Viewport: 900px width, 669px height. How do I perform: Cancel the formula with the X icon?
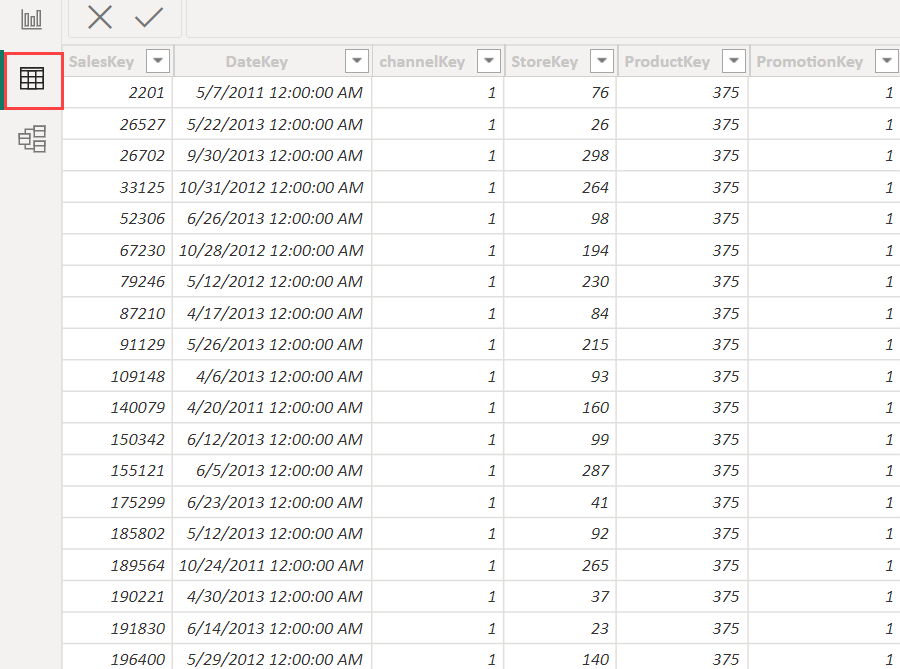coord(100,17)
